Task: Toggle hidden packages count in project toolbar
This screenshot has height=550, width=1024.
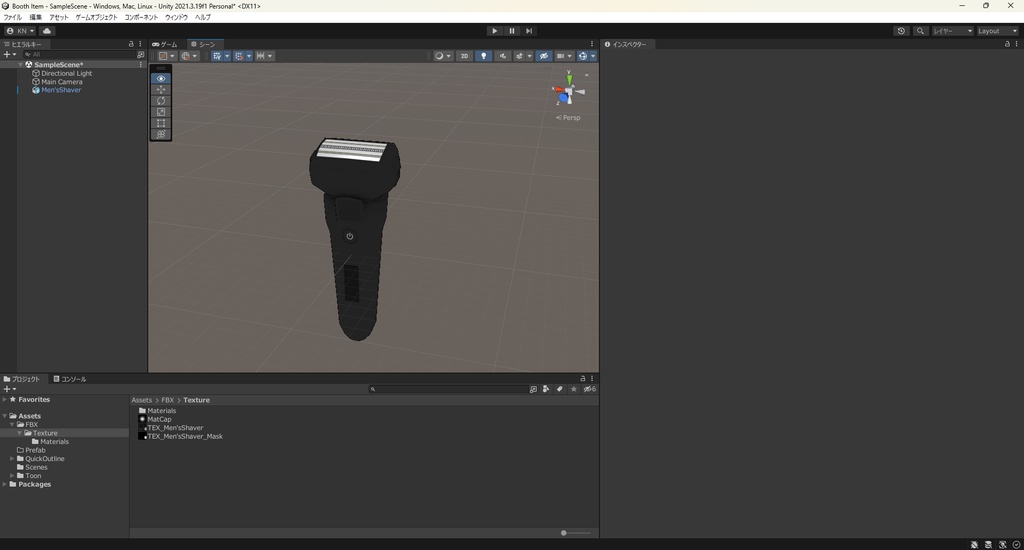Action: coord(590,389)
